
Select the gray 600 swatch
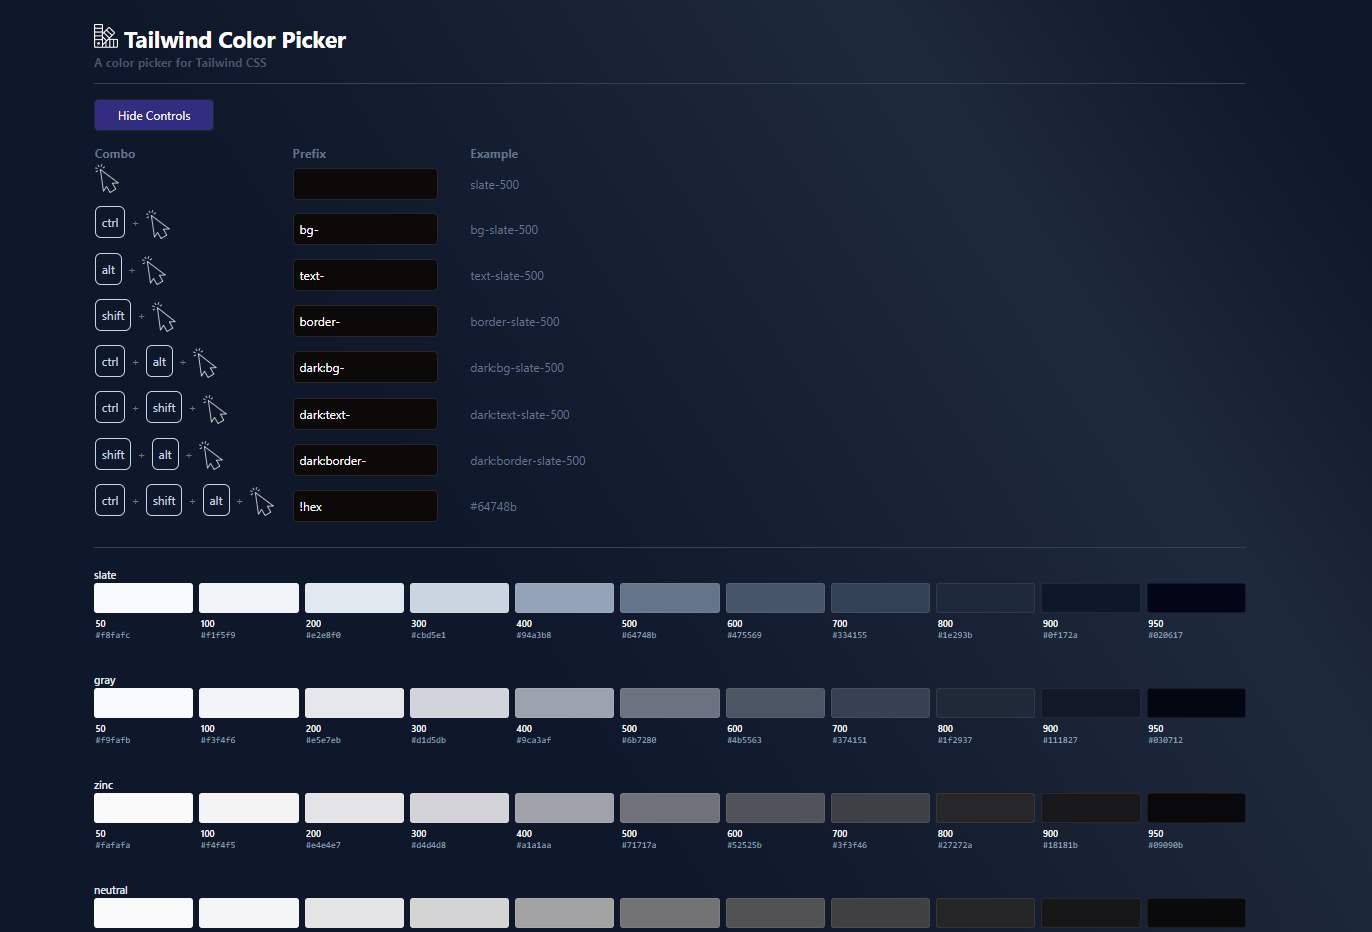coord(775,703)
